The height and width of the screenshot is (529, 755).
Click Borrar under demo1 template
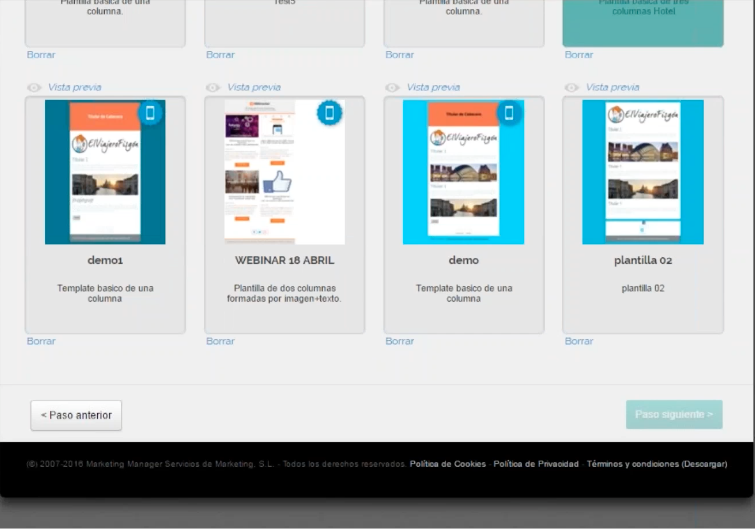click(41, 341)
